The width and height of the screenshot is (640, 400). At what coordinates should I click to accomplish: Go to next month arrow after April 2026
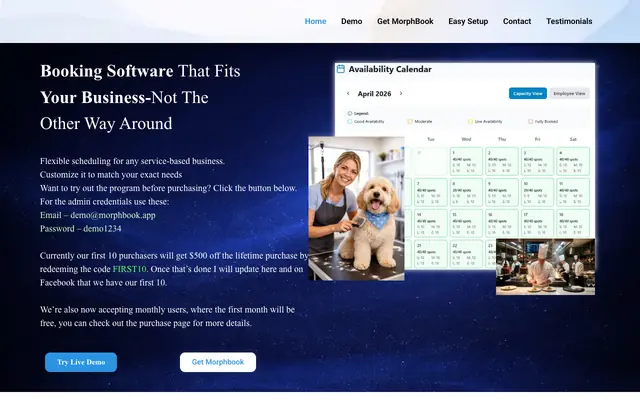pos(401,93)
